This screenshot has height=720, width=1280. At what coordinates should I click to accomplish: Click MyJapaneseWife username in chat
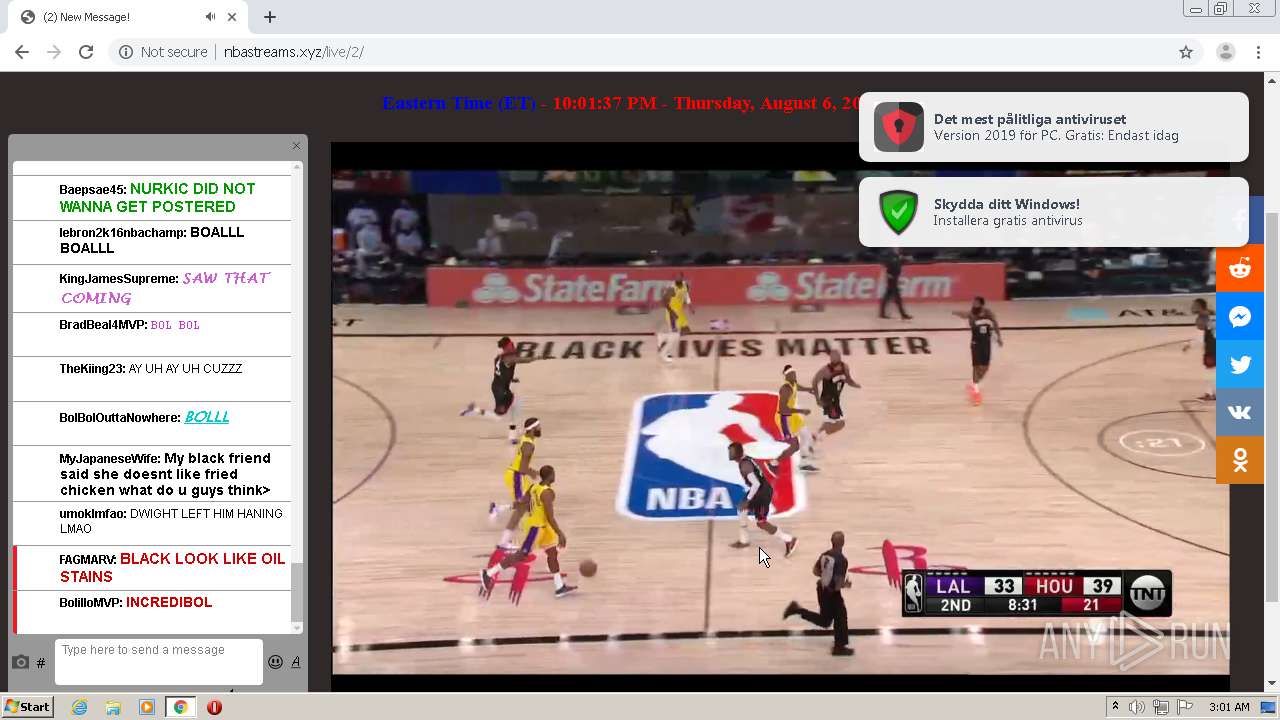[x=109, y=459]
